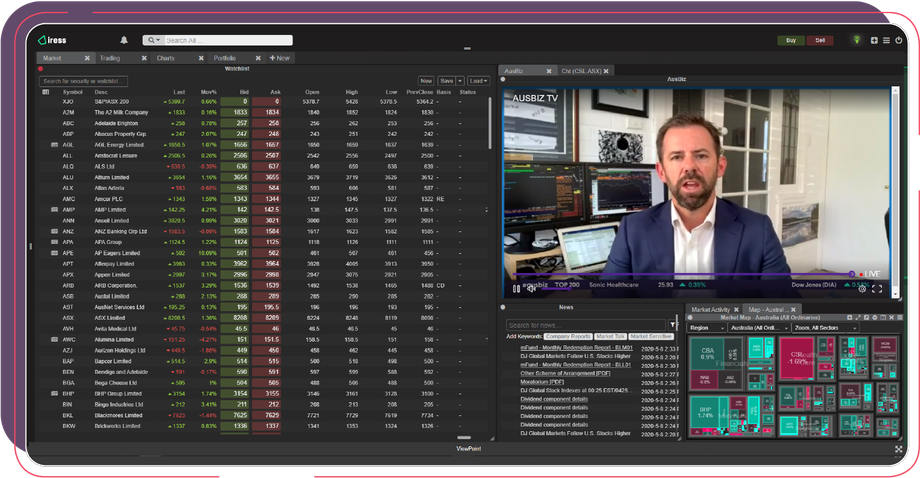
Task: Switch to the Cht (CSL.ASX) tab
Action: [585, 71]
